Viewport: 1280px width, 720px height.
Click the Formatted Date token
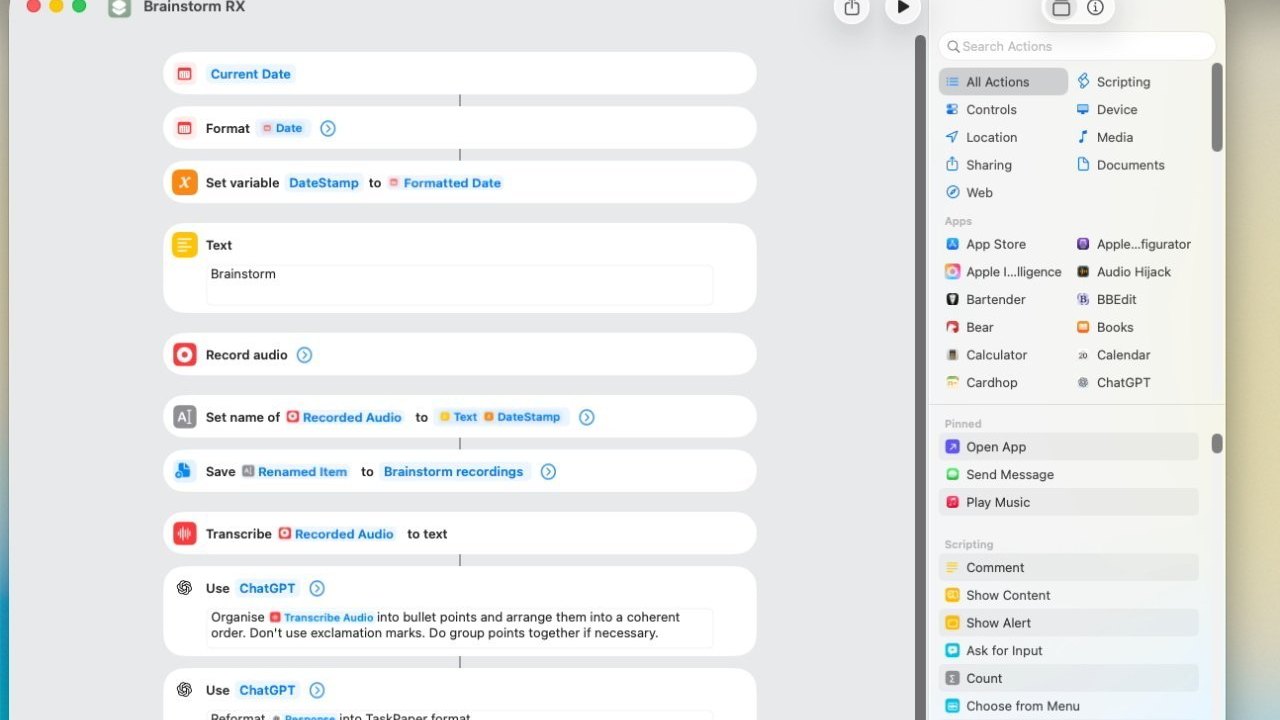pyautogui.click(x=445, y=183)
